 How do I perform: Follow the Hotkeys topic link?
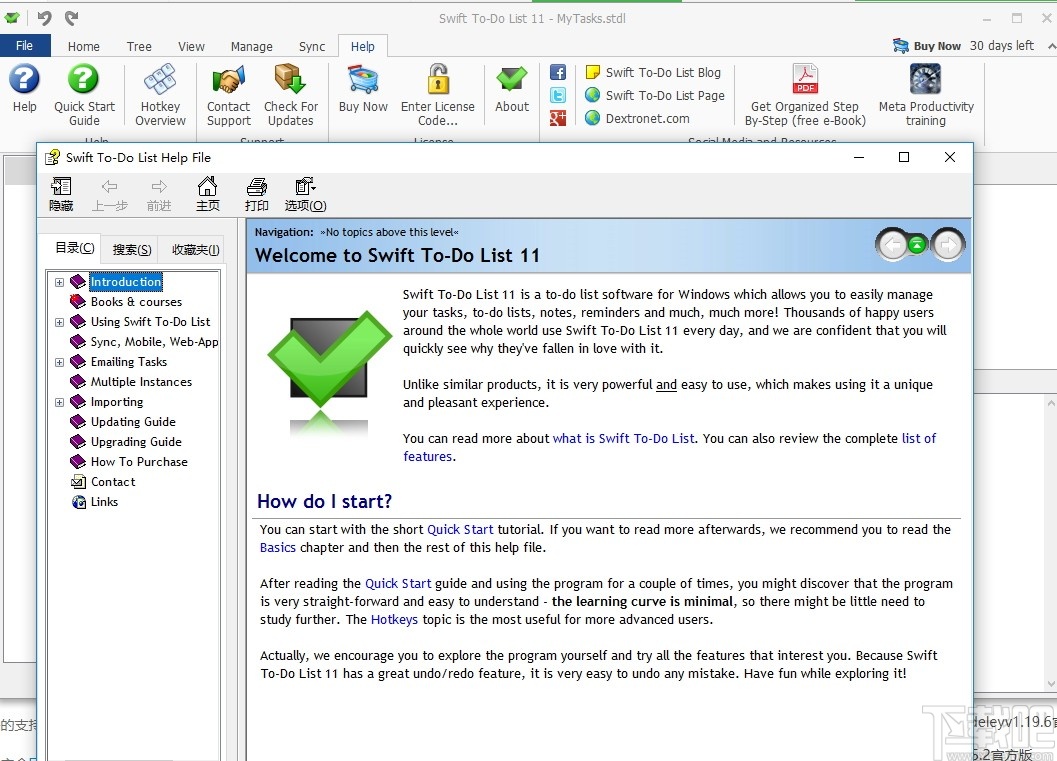[x=394, y=619]
